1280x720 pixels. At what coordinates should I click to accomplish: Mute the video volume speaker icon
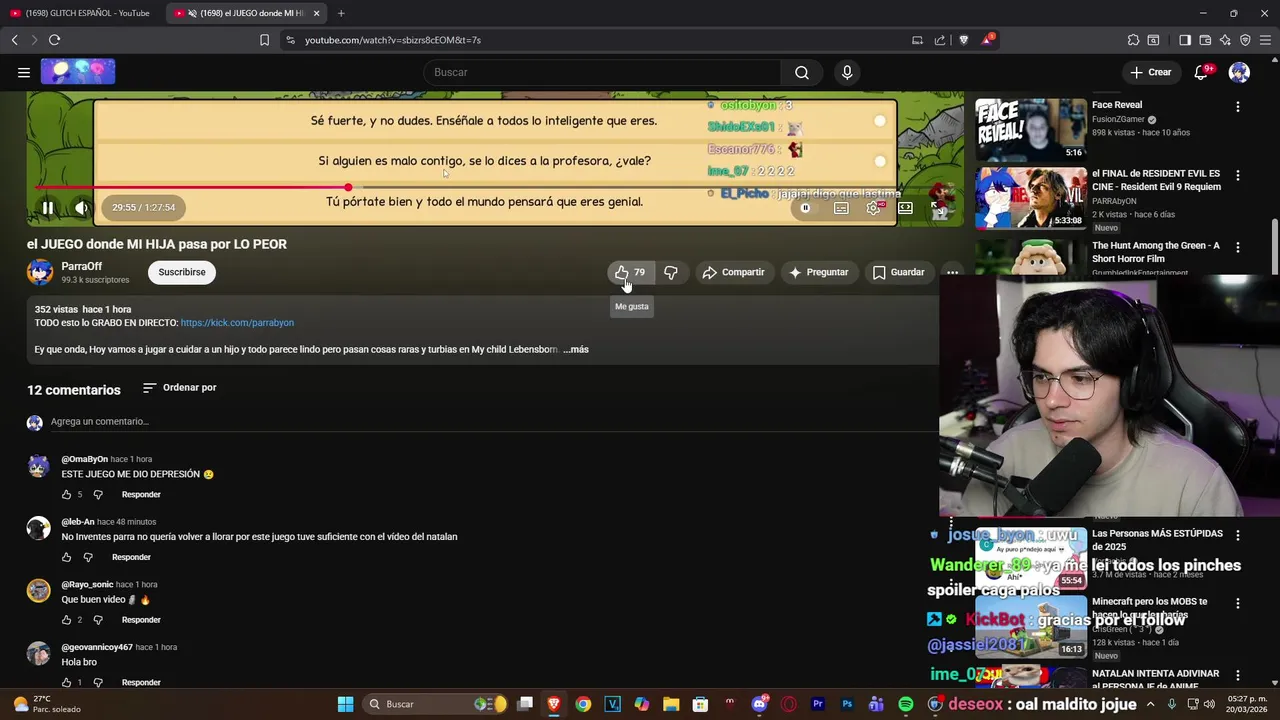pos(81,208)
